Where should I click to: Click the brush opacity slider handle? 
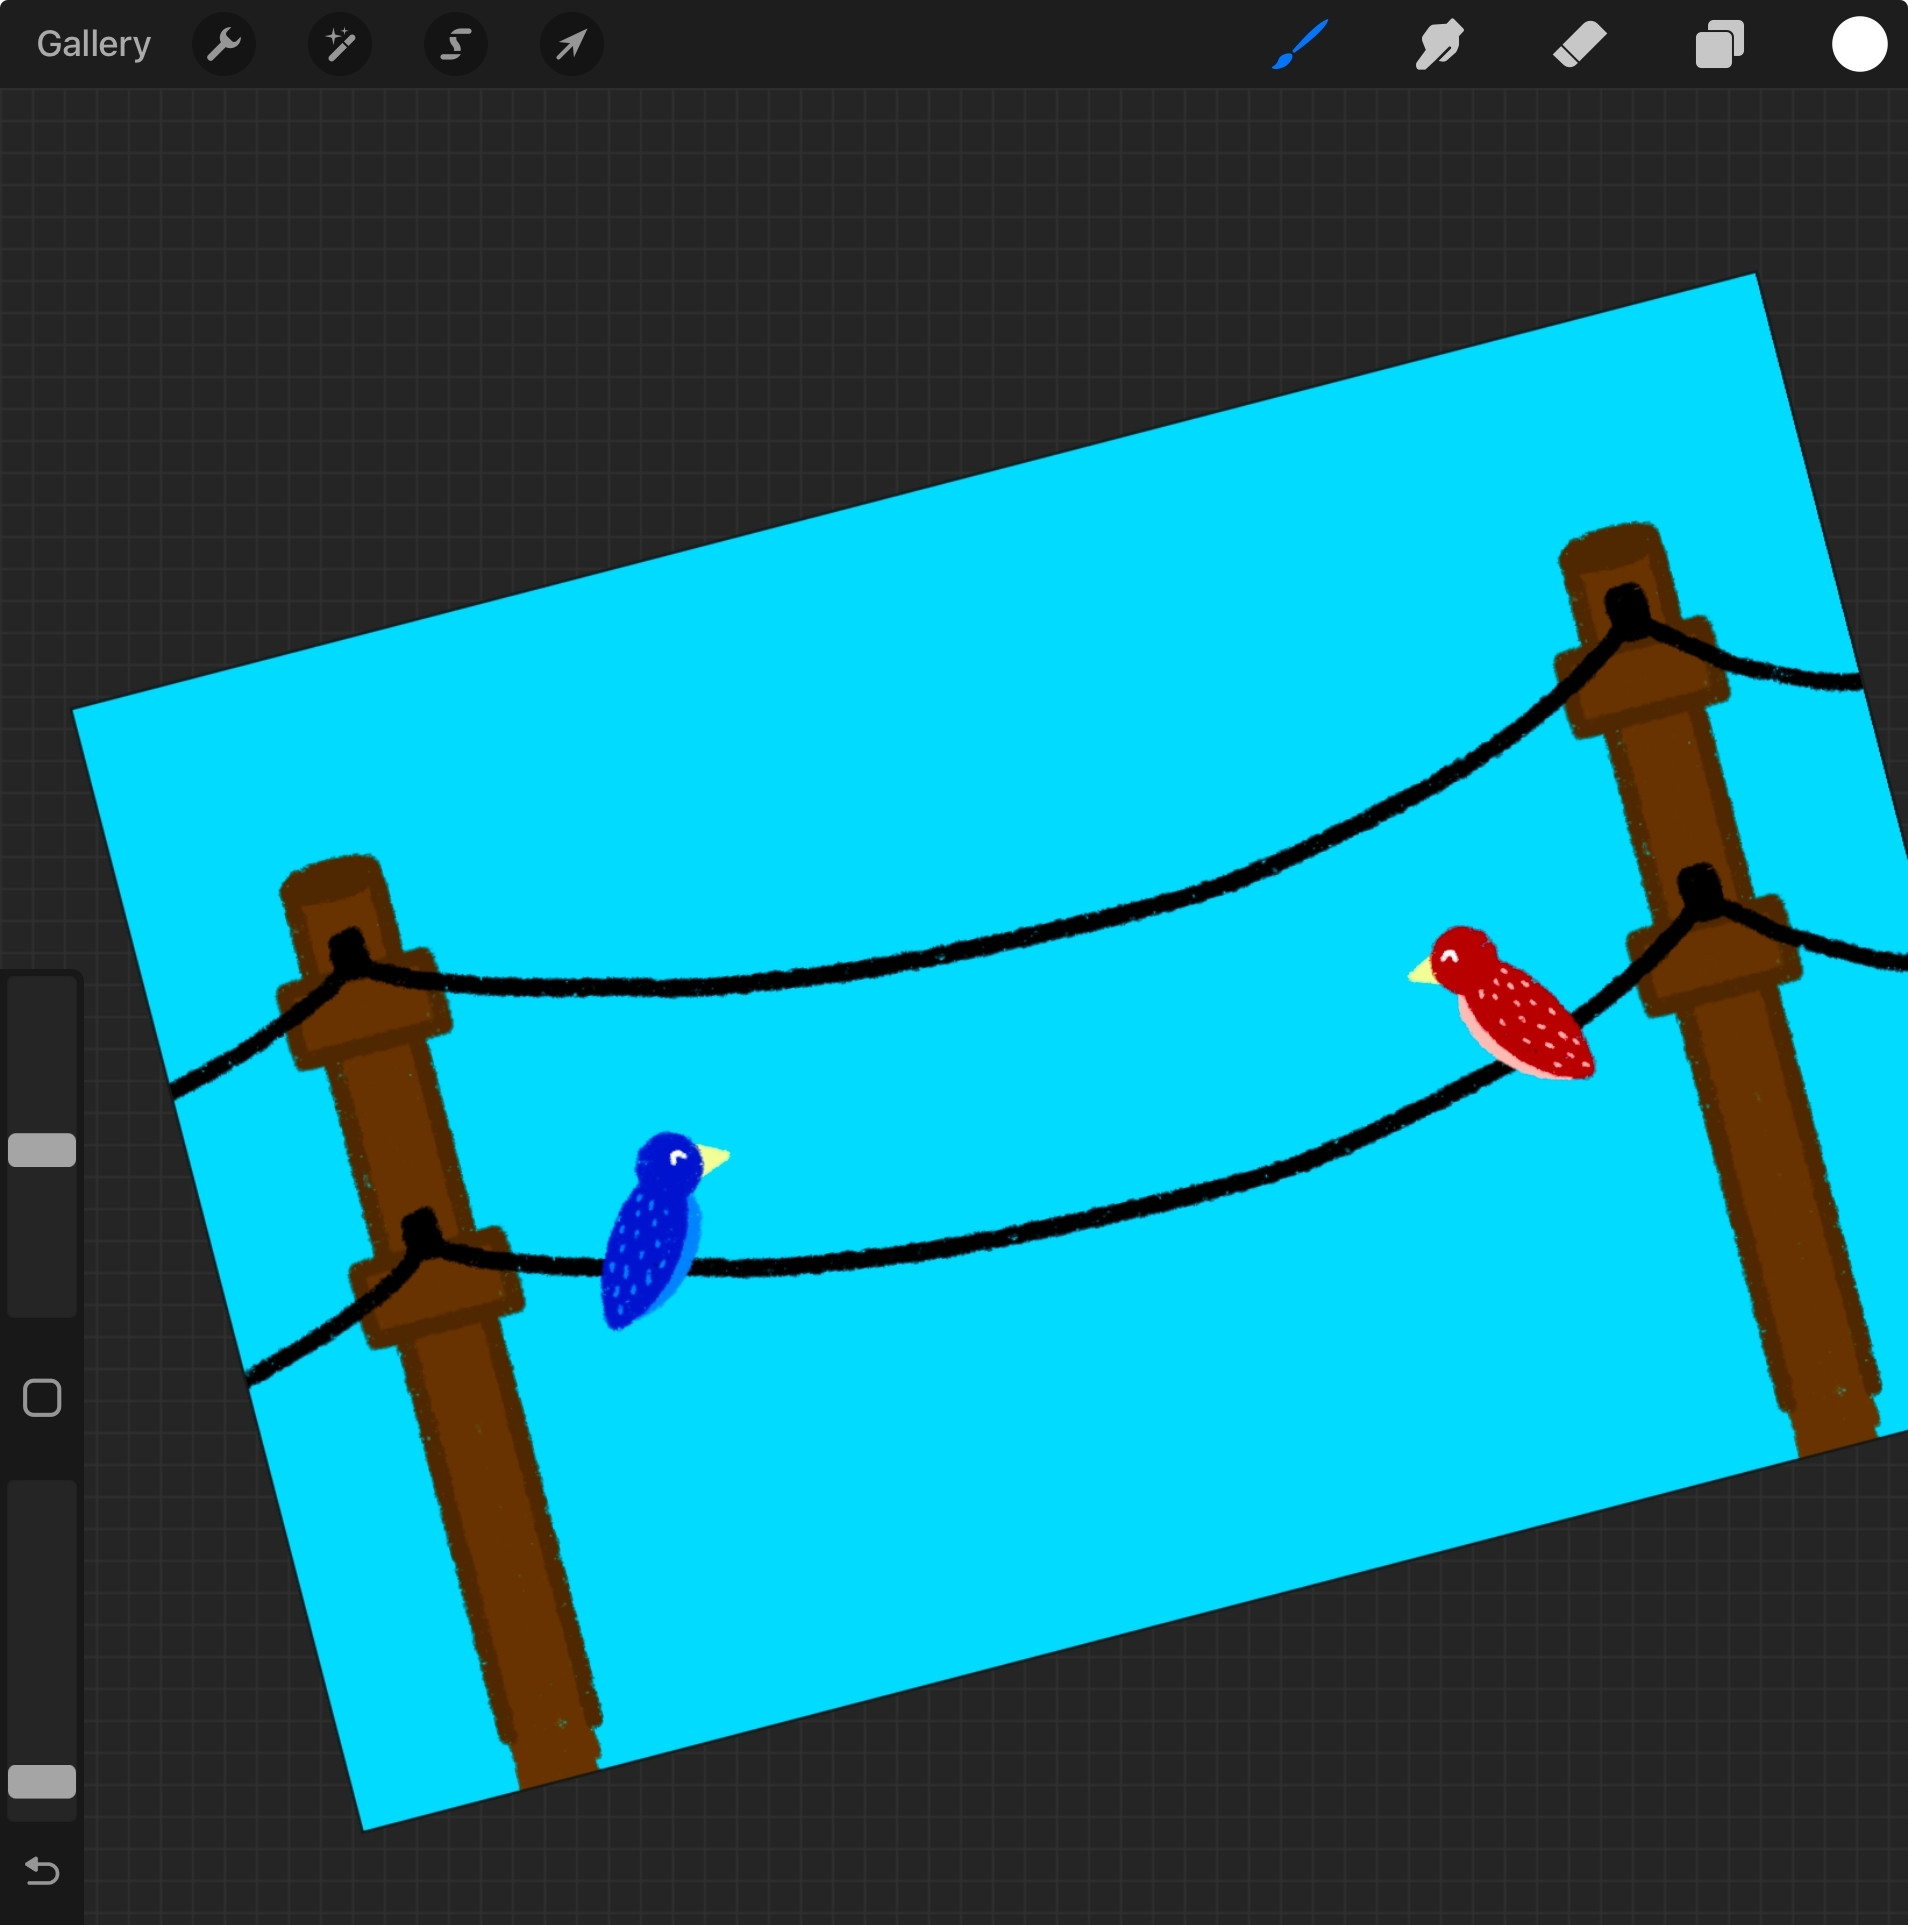pos(42,1781)
